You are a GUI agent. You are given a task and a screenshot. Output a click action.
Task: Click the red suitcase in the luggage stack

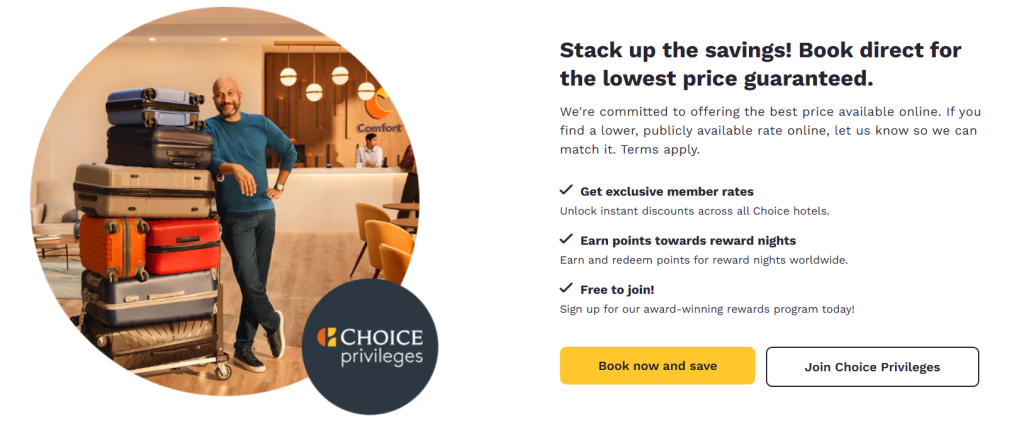pos(183,246)
